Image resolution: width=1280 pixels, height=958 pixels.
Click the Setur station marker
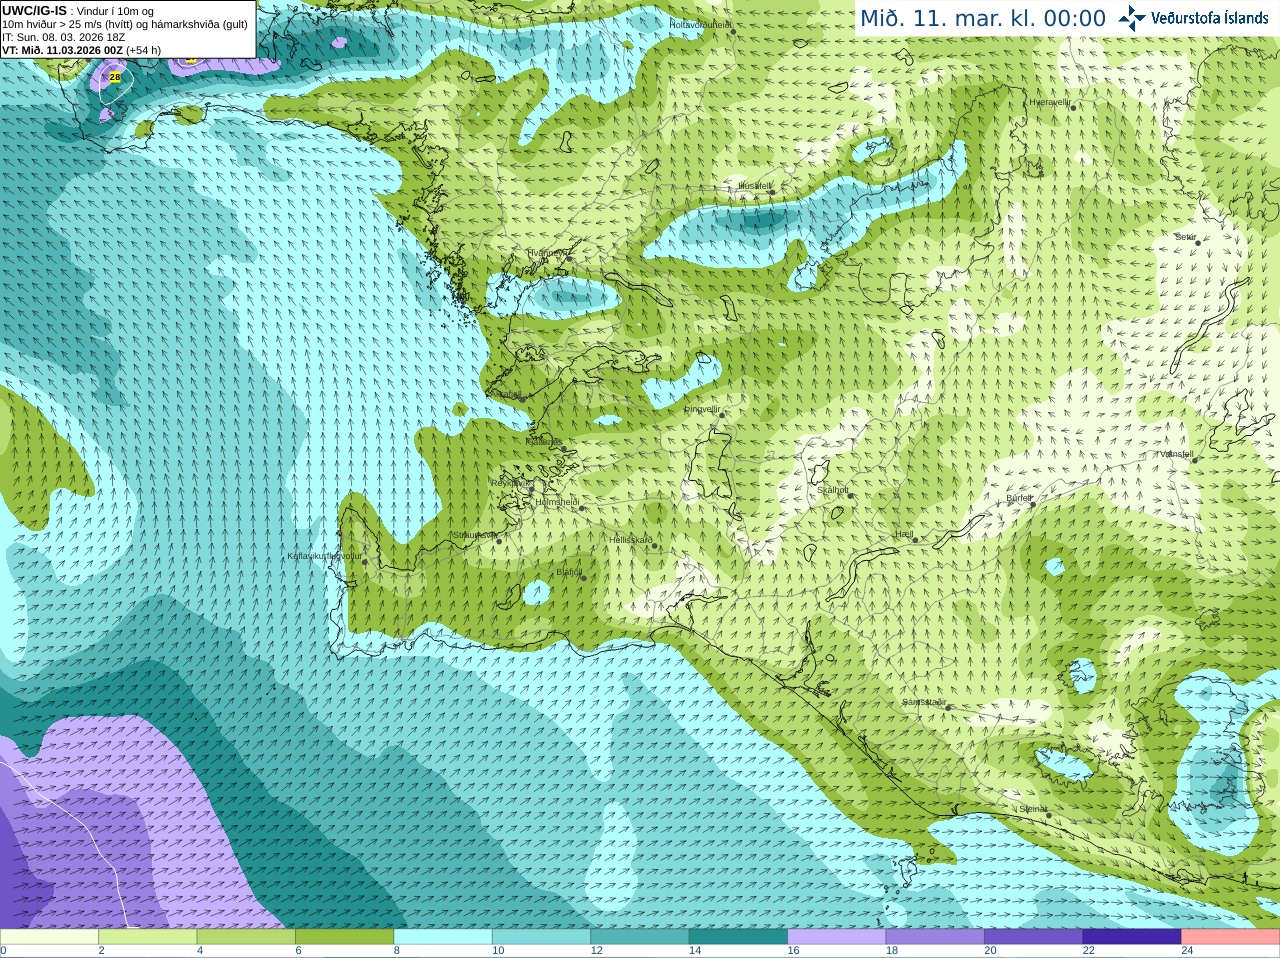1197,243
